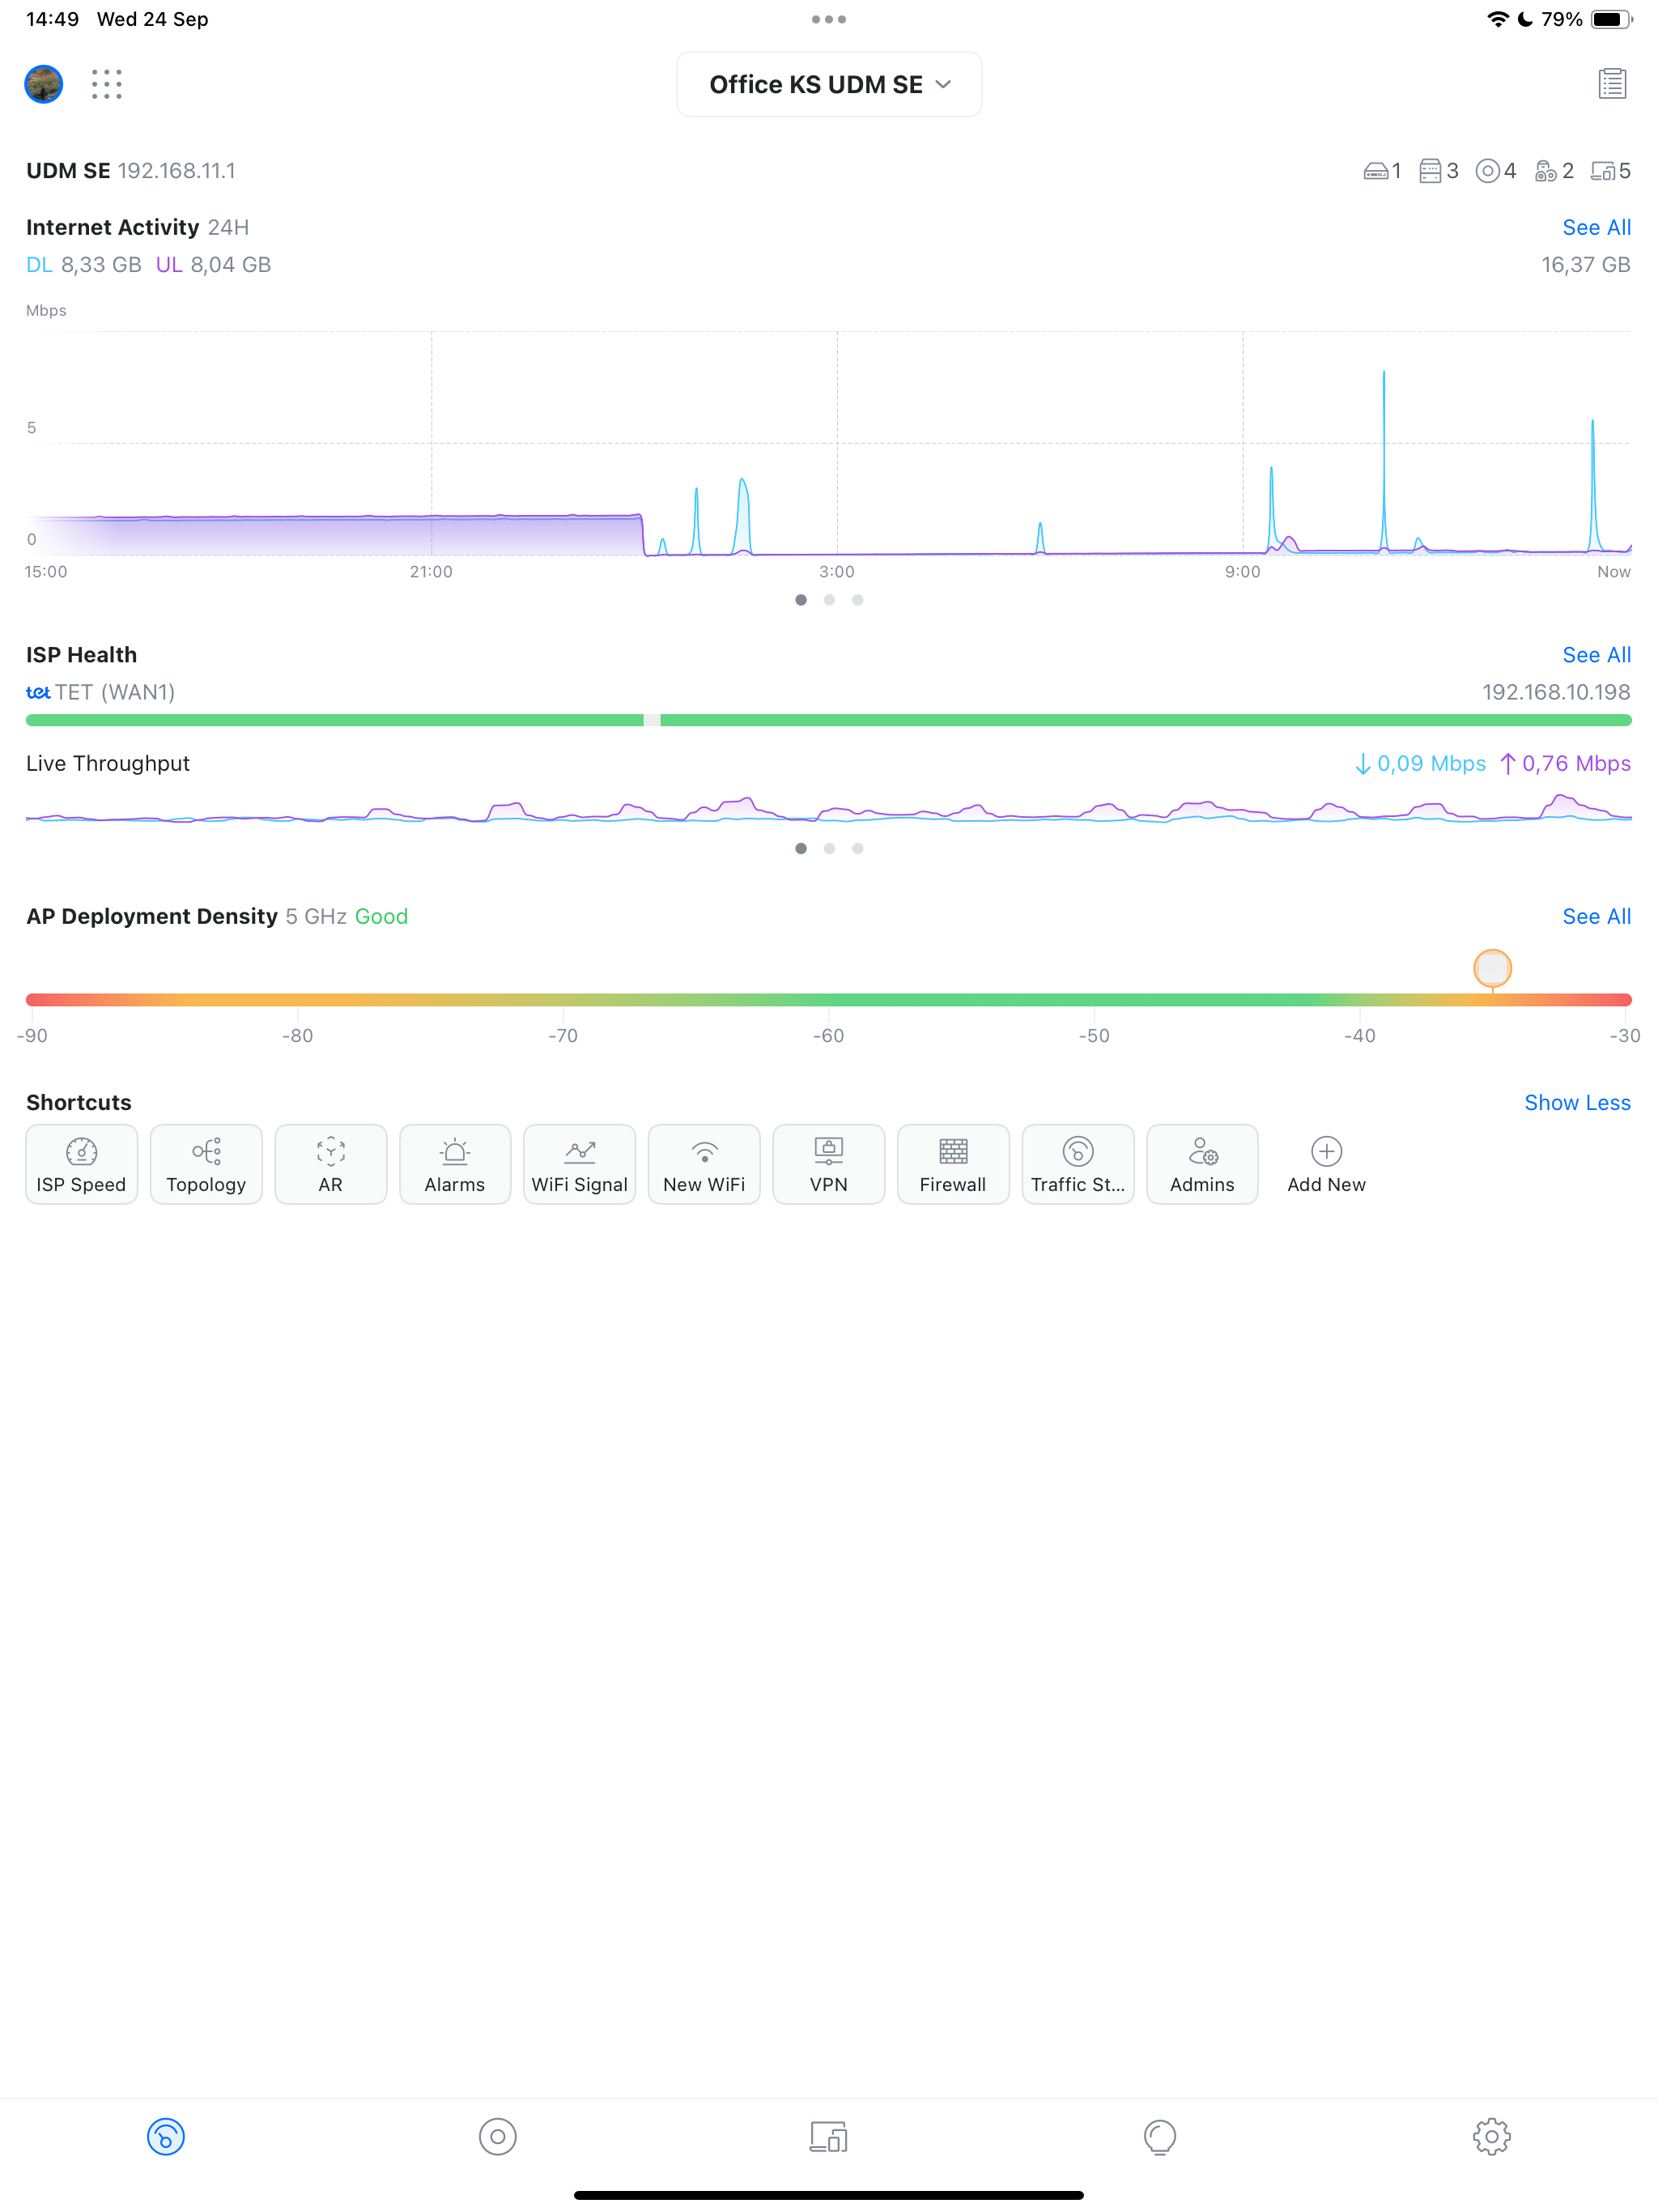Screen dimensions: 1658x2212
Task: Open the Traffic Stats shortcut
Action: tap(1077, 1164)
